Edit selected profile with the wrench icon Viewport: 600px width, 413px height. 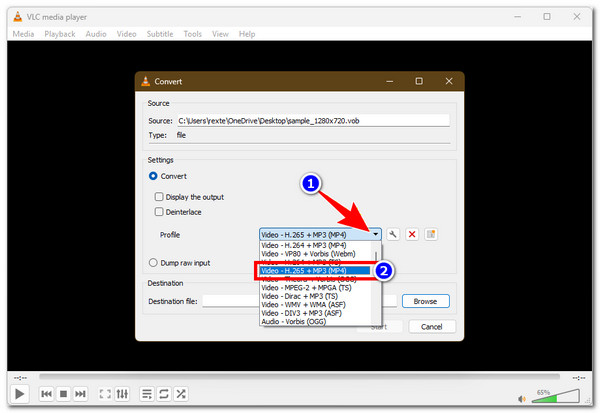click(x=393, y=234)
